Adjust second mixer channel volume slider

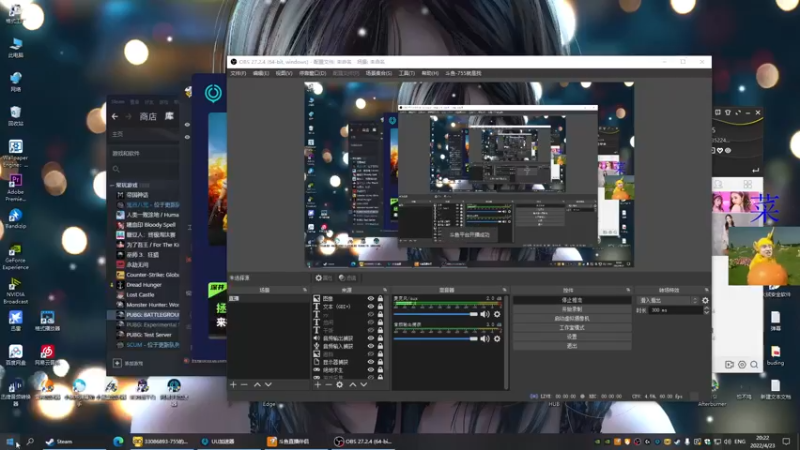[436, 339]
